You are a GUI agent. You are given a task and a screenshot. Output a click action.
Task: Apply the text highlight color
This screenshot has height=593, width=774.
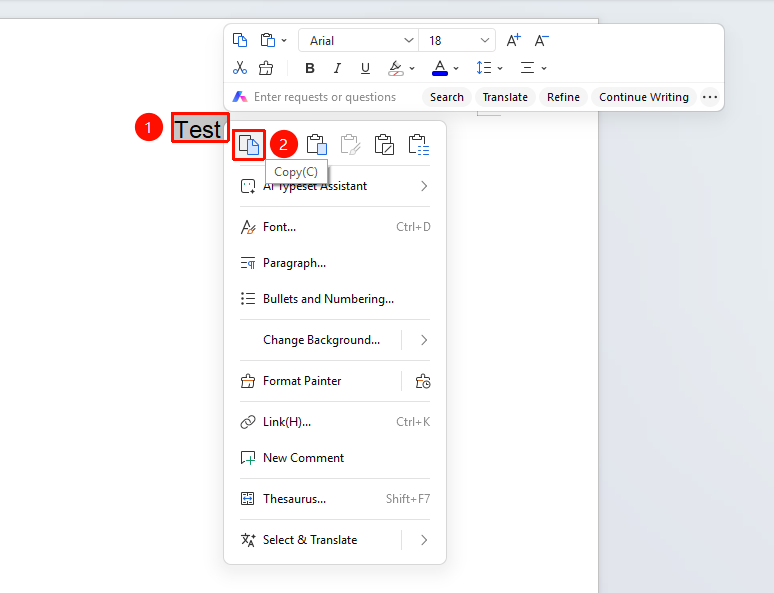[396, 68]
